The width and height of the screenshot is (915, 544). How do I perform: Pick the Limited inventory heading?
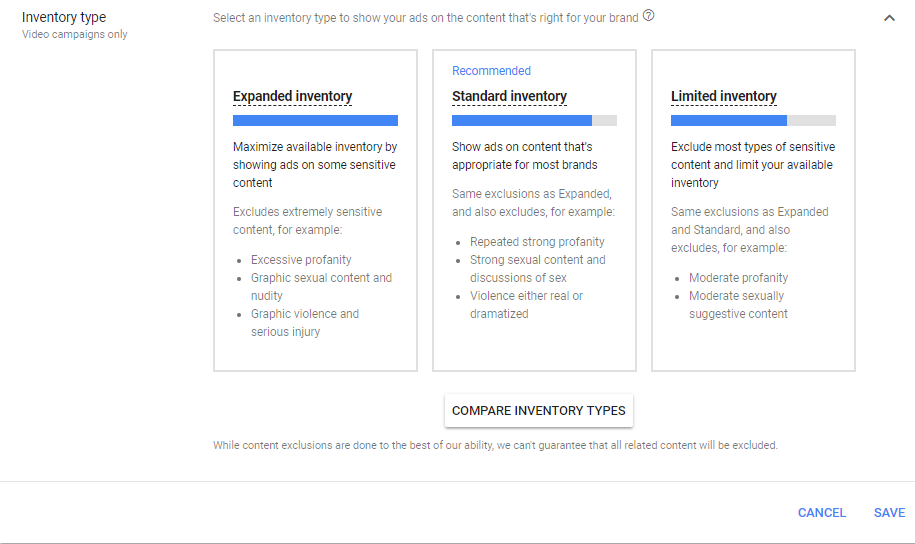[x=723, y=97]
